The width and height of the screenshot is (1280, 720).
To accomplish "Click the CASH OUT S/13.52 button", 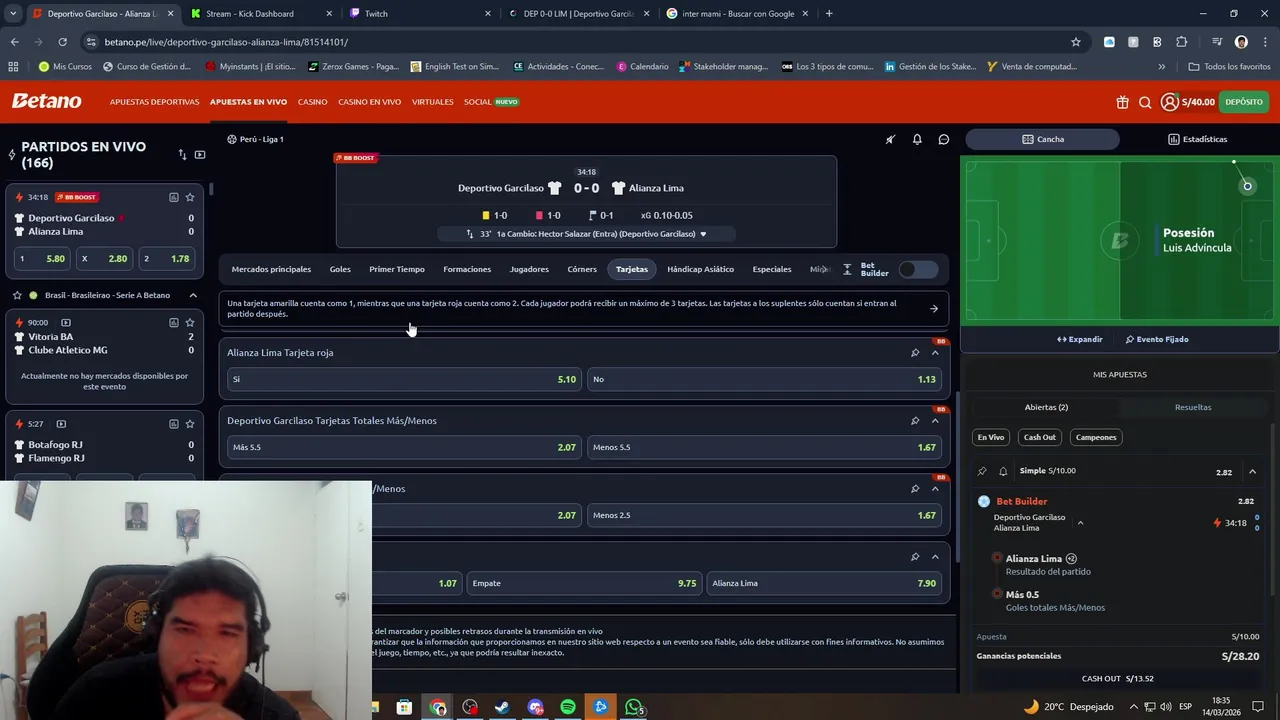I will tap(1117, 678).
